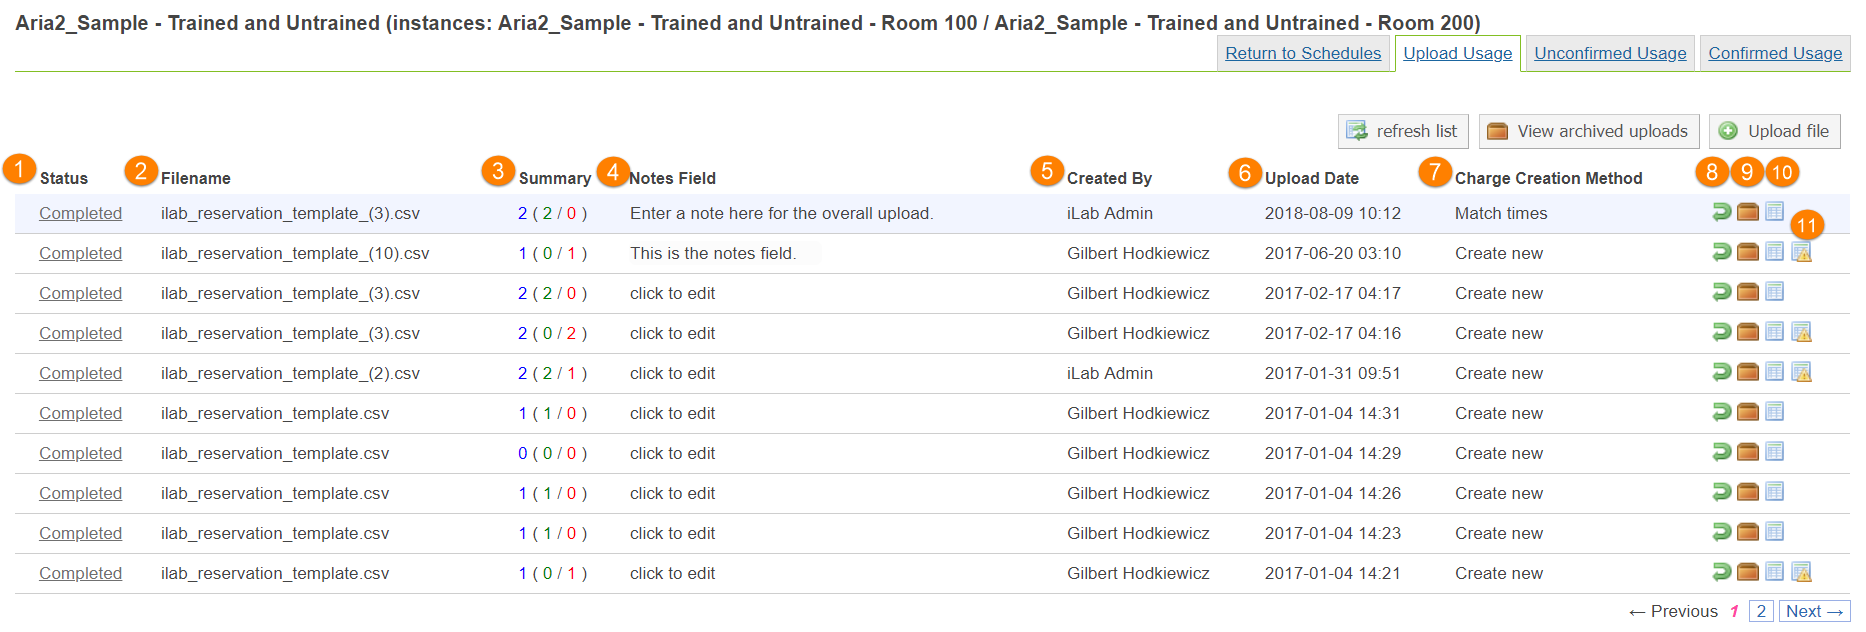
Task: Open Completed status link for 2018-08-09 upload
Action: pos(80,213)
